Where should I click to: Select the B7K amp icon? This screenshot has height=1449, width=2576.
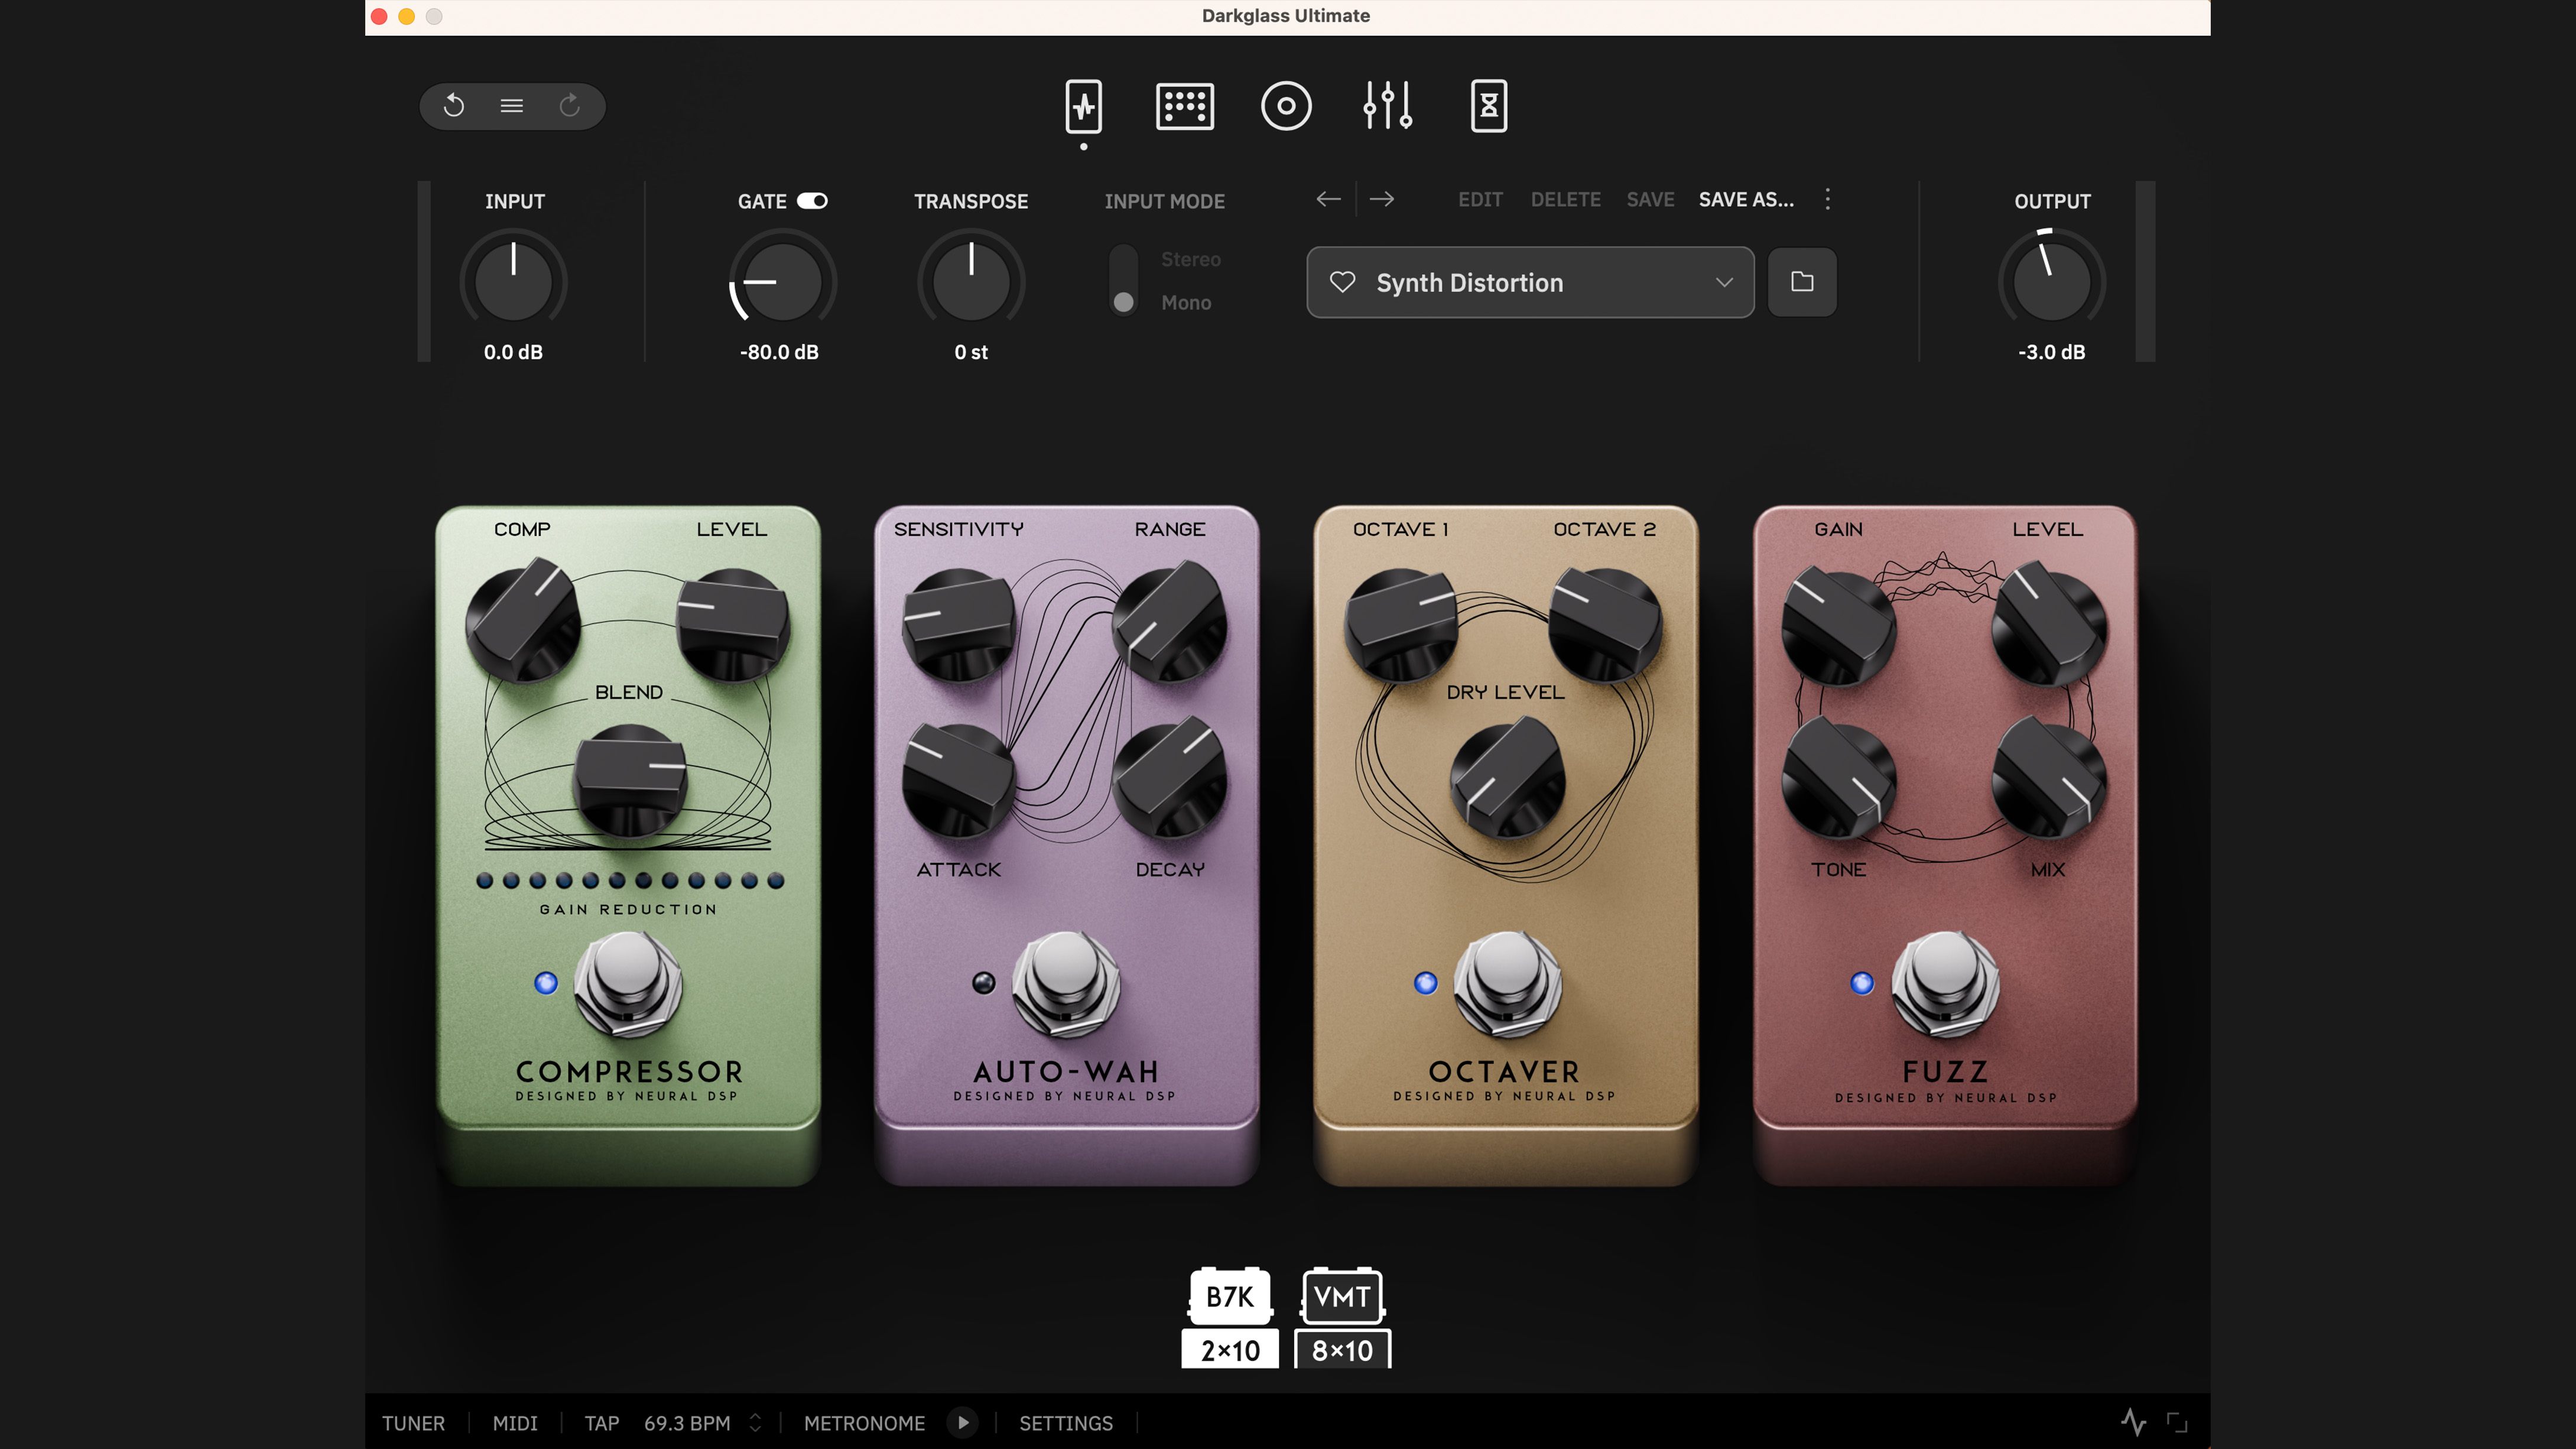[x=1230, y=1296]
